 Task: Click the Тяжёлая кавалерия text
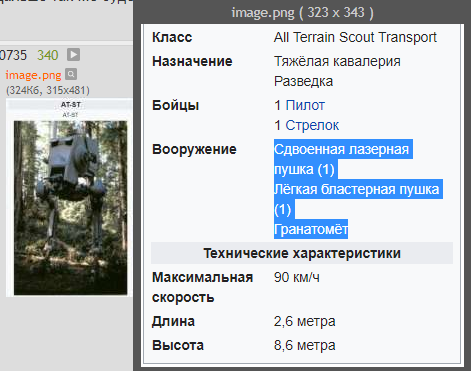tap(337, 61)
